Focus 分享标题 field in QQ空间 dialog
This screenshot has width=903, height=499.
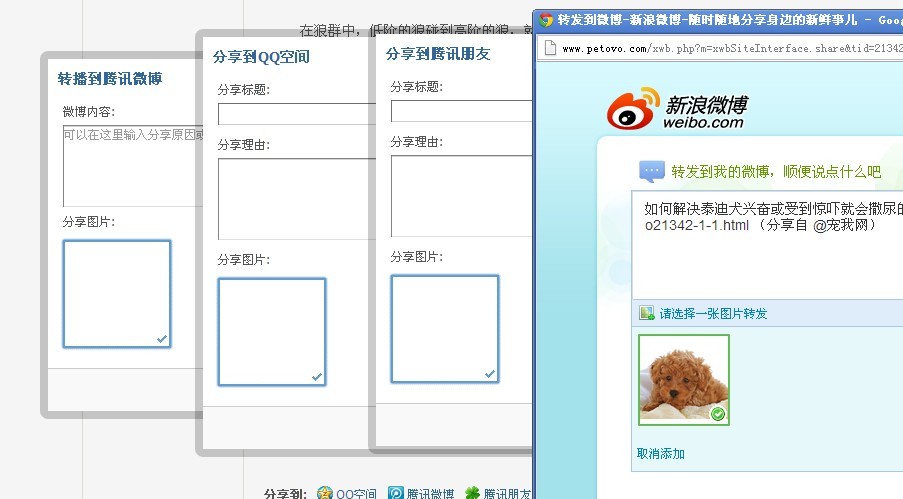coord(297,114)
